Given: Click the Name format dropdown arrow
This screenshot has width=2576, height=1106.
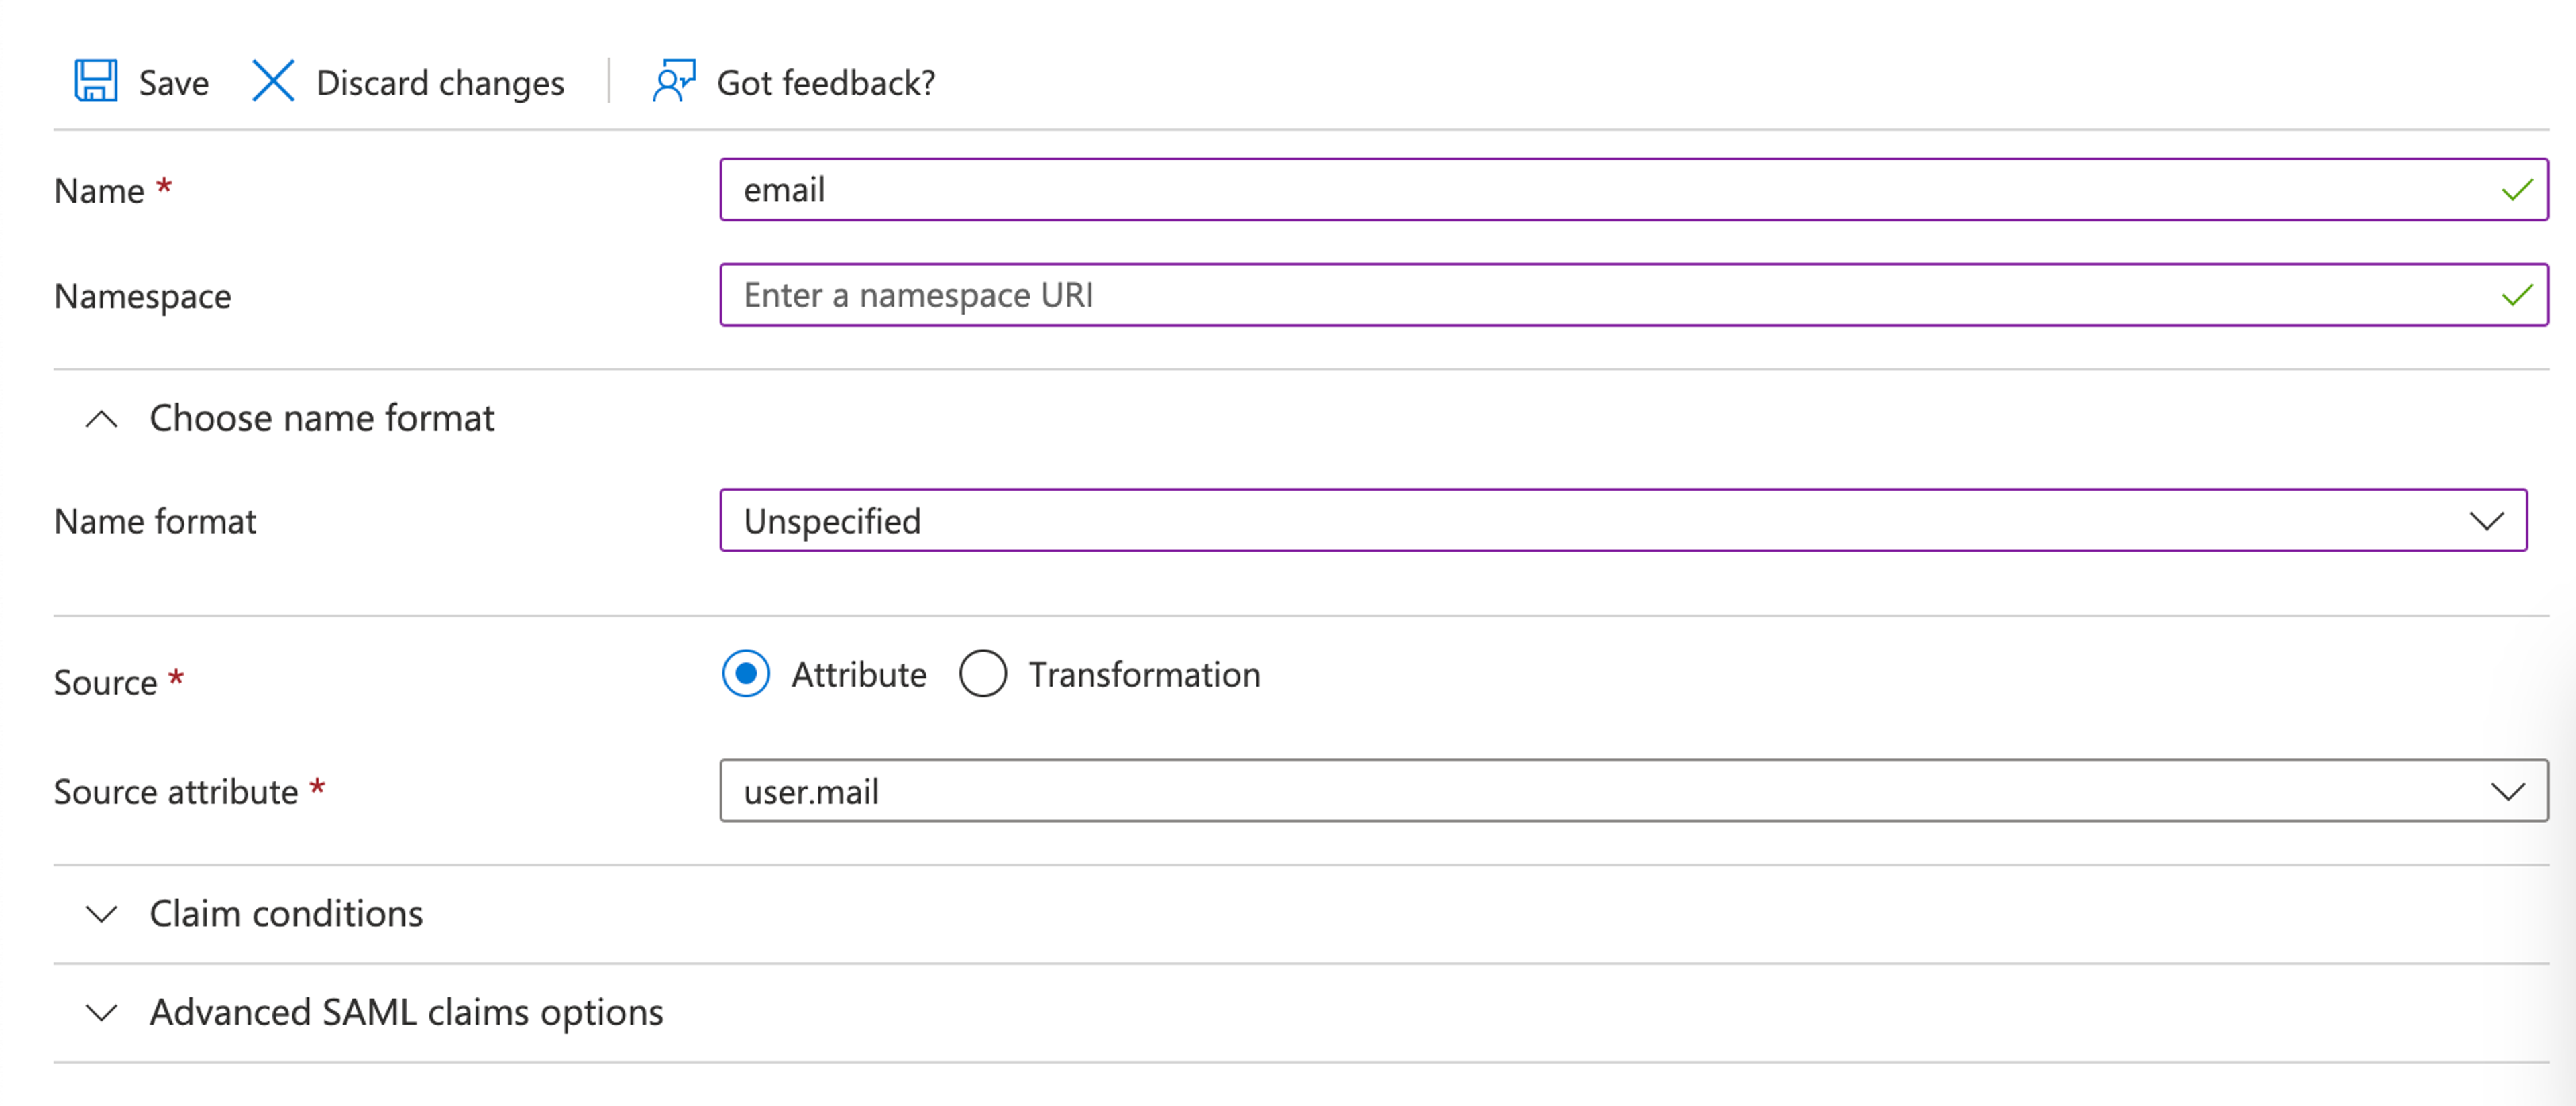Looking at the screenshot, I should click(2486, 521).
